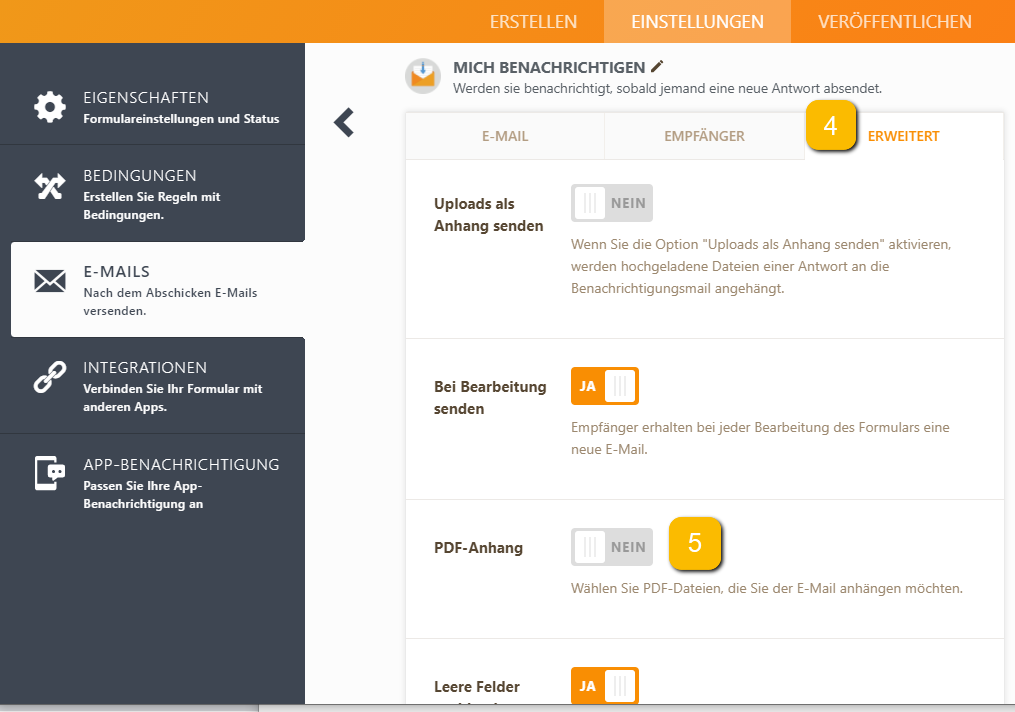Disable the Bei Bearbeitung senden switch
The height and width of the screenshot is (712, 1015).
pos(605,386)
